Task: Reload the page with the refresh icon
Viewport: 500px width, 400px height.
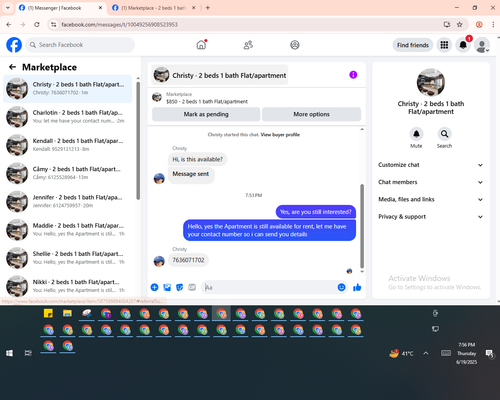Action: coord(37,24)
